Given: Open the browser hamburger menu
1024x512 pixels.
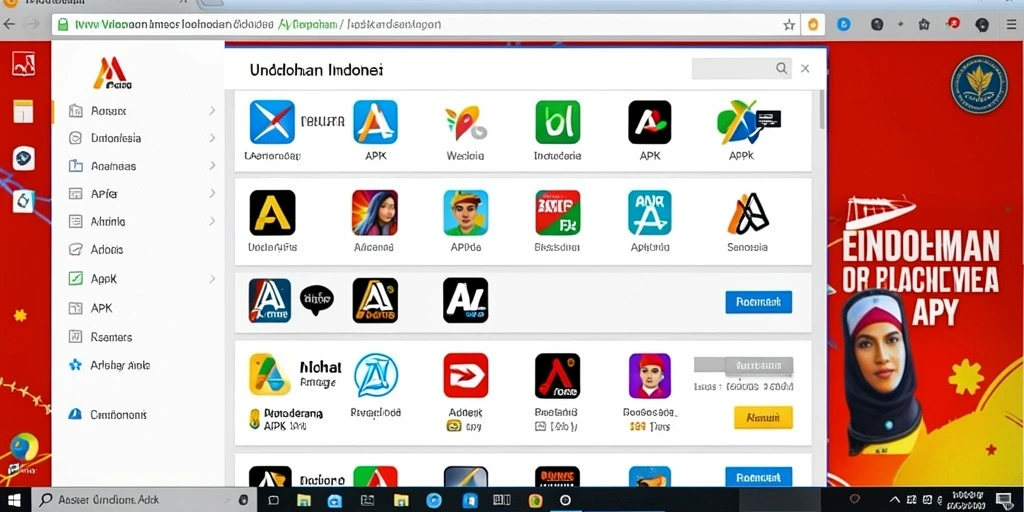Looking at the screenshot, I should click(x=1010, y=25).
